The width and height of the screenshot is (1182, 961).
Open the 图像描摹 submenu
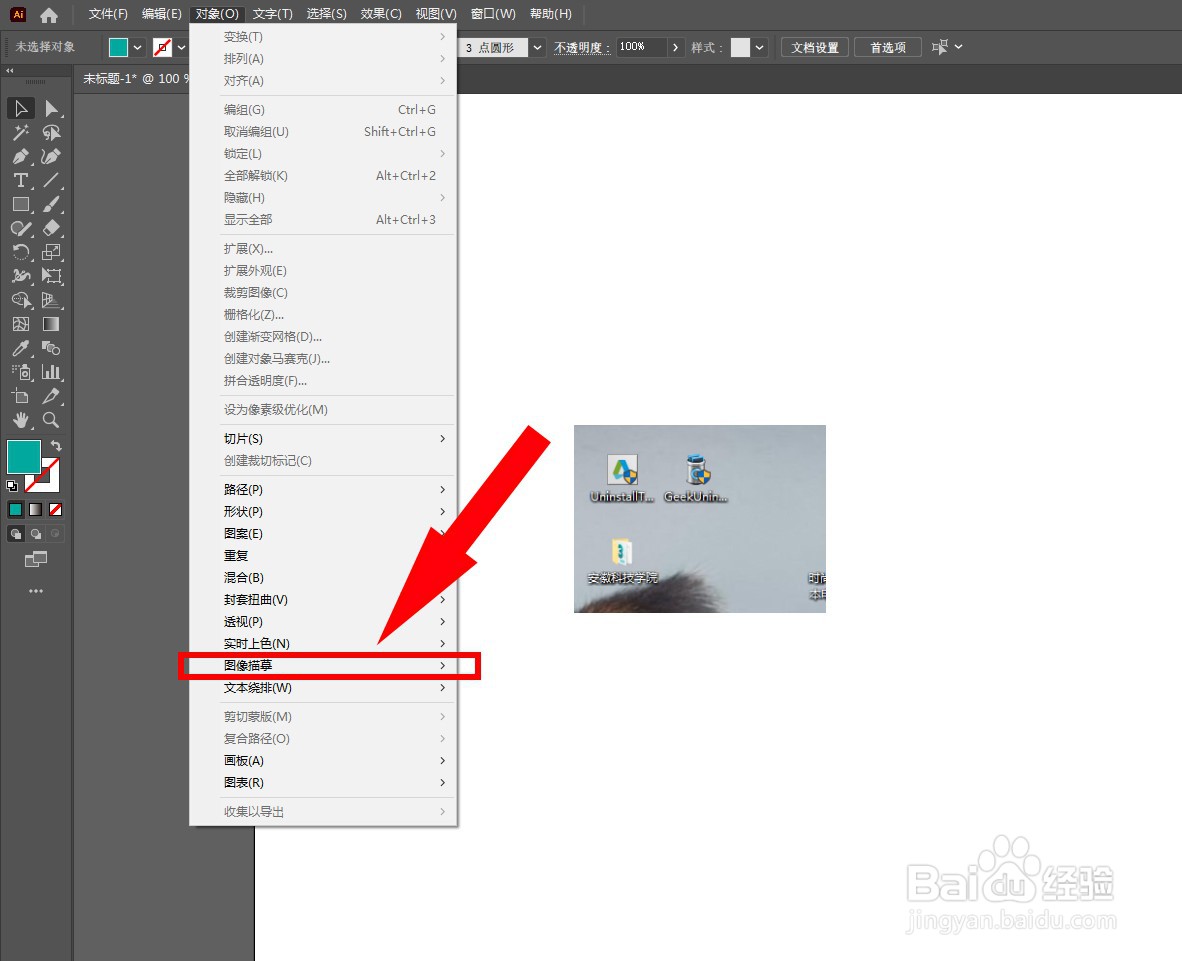pyautogui.click(x=323, y=666)
